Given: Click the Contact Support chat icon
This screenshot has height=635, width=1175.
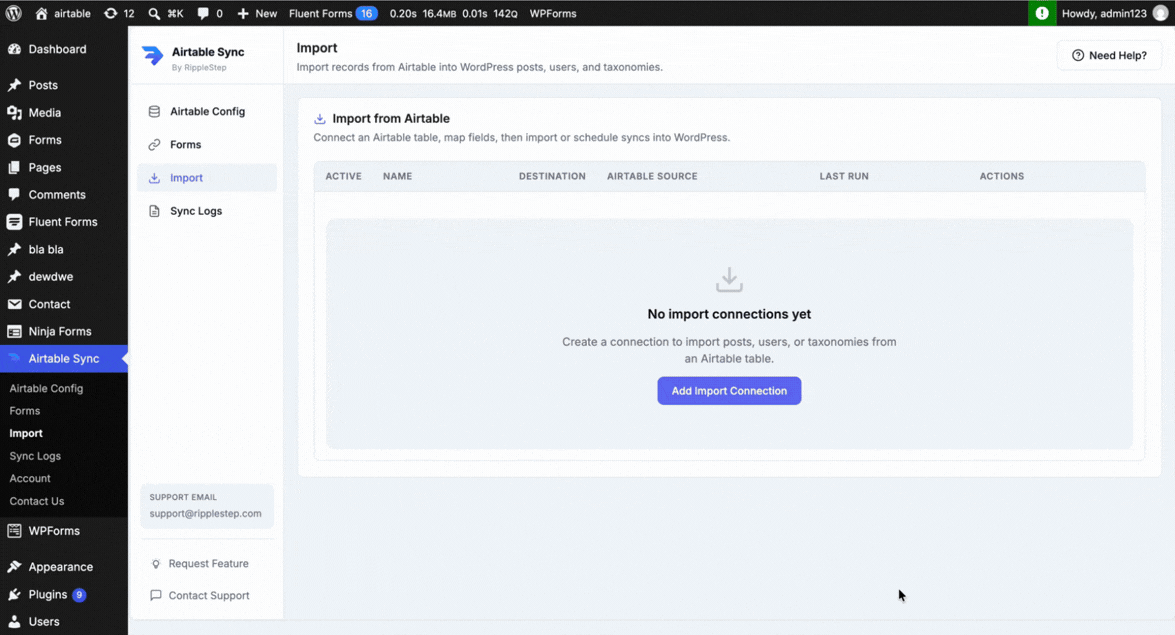Looking at the screenshot, I should click(x=156, y=595).
